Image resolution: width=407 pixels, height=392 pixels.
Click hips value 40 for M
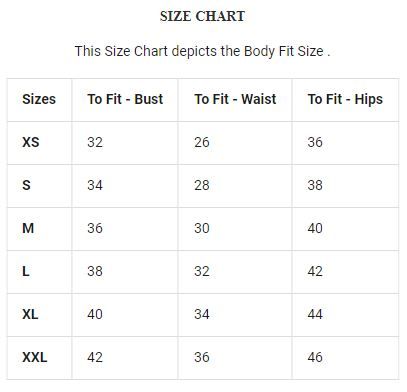click(x=315, y=228)
